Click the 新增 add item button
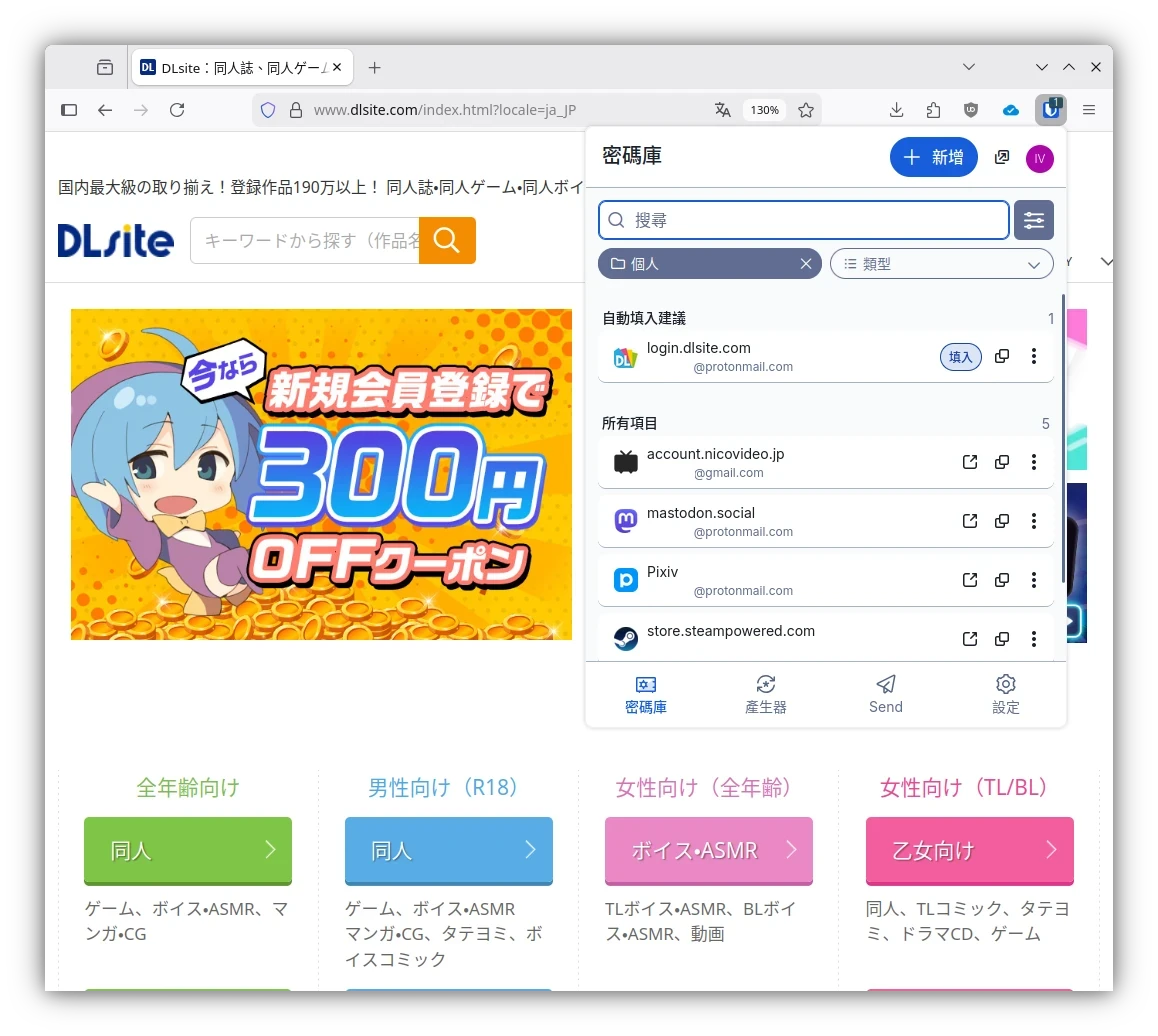The width and height of the screenshot is (1158, 1036). (933, 157)
